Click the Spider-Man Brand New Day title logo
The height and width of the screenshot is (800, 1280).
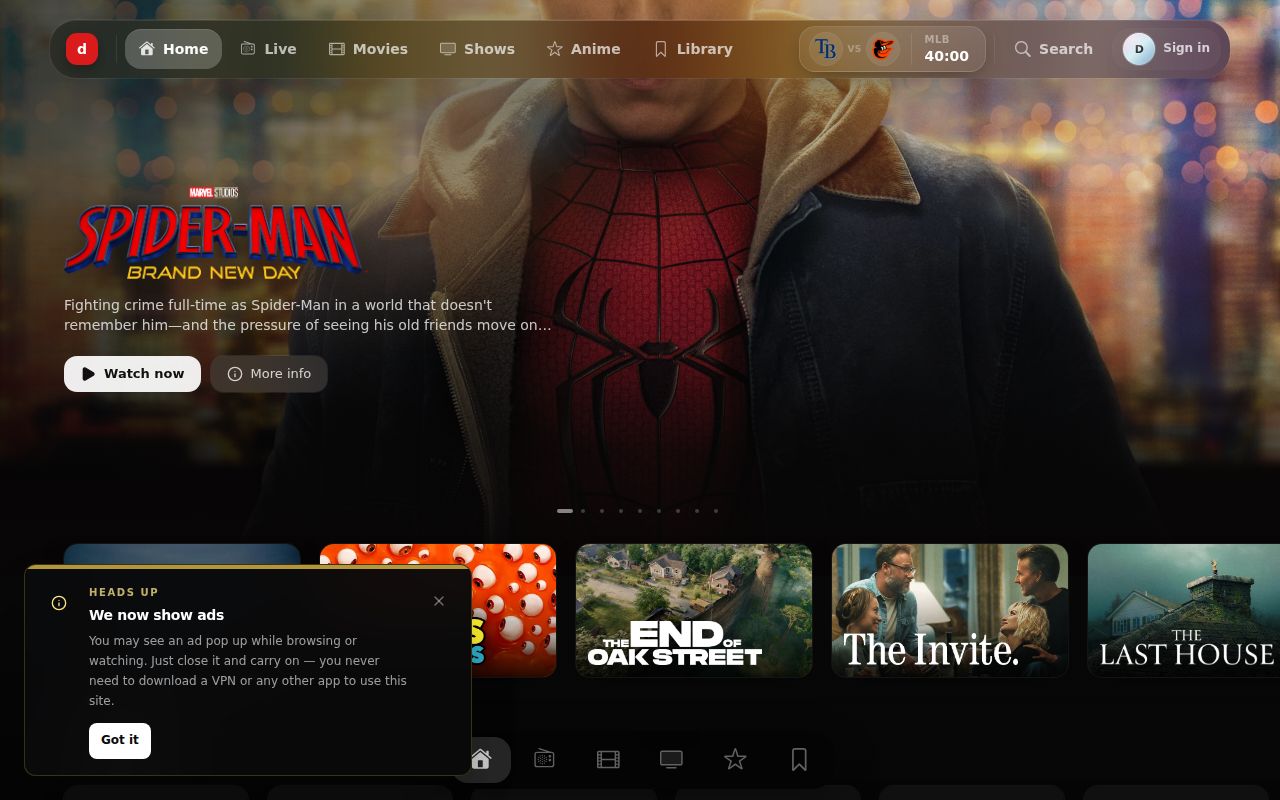(212, 232)
